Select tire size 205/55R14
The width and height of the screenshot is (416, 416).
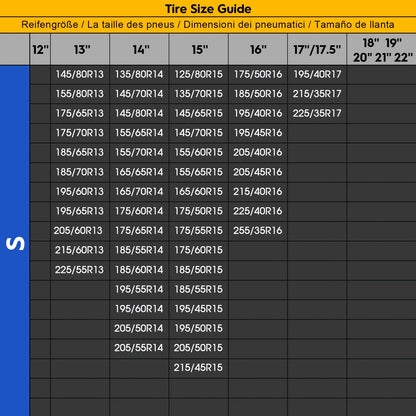(139, 348)
